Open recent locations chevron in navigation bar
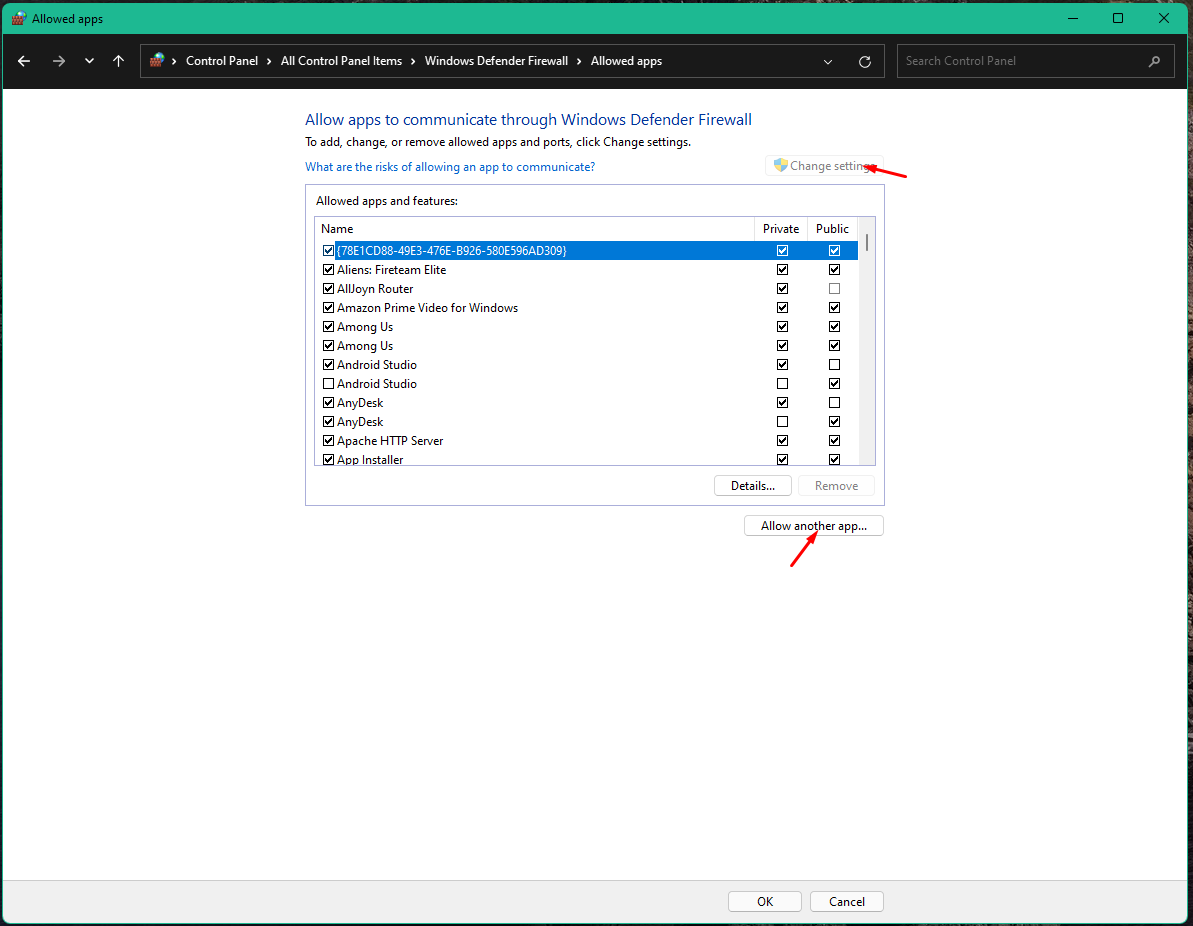Screen dimensions: 1193x926 tap(89, 61)
